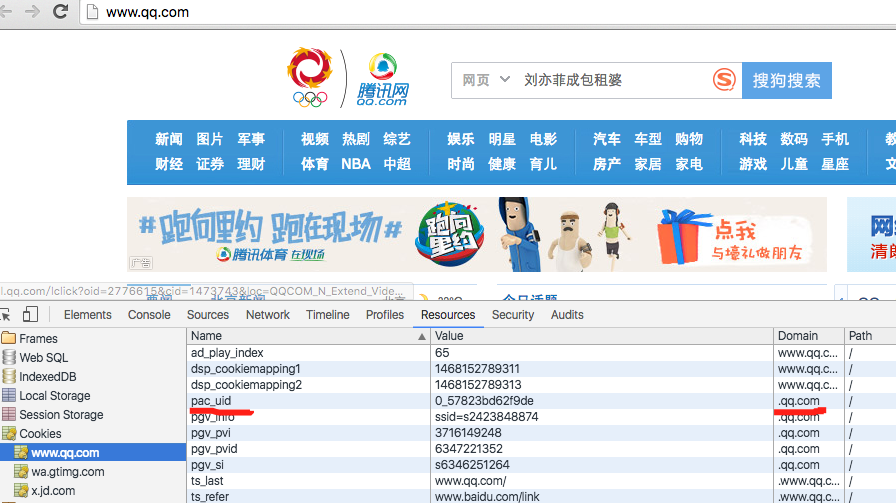Switch to the Network tab
The width and height of the screenshot is (896, 503).
point(267,315)
